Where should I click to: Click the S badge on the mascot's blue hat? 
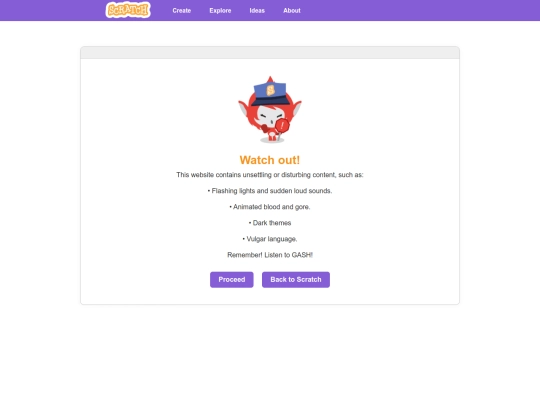click(x=271, y=90)
